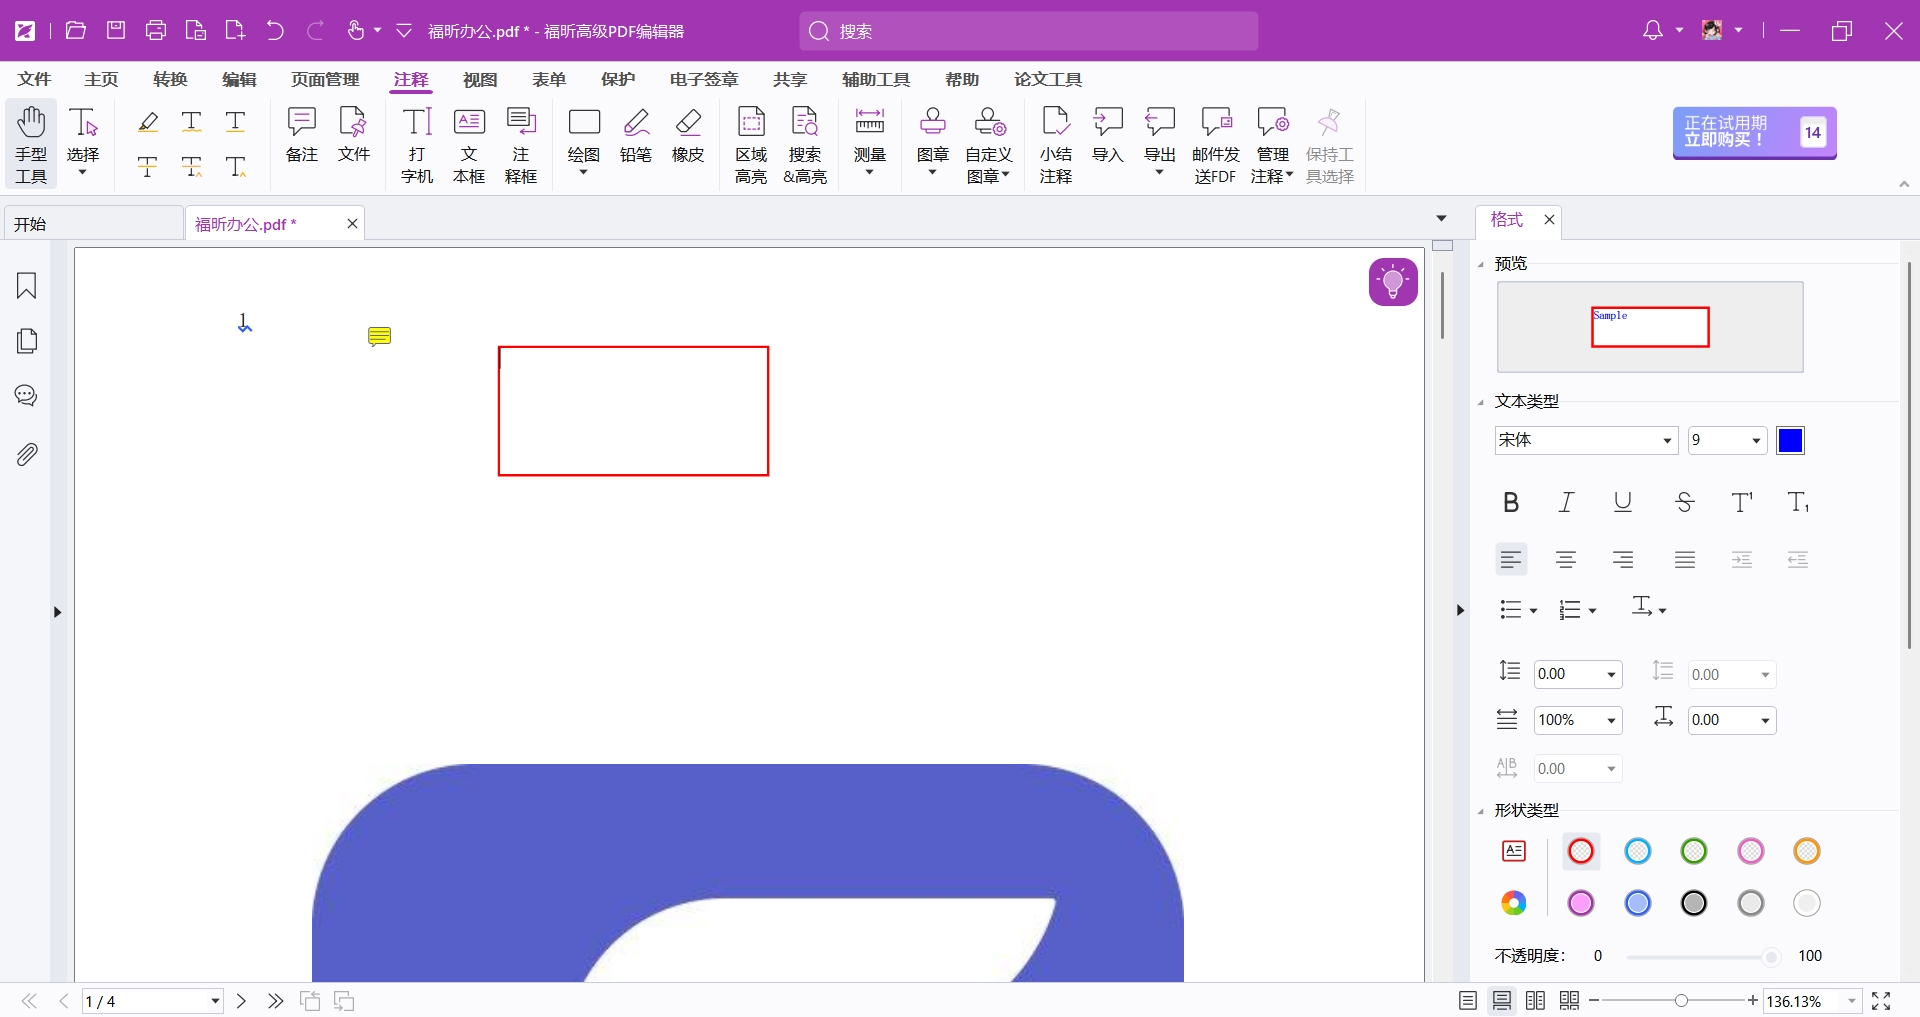The height and width of the screenshot is (1017, 1920).
Task: Open the attachments paperclip panel
Action: pyautogui.click(x=27, y=455)
